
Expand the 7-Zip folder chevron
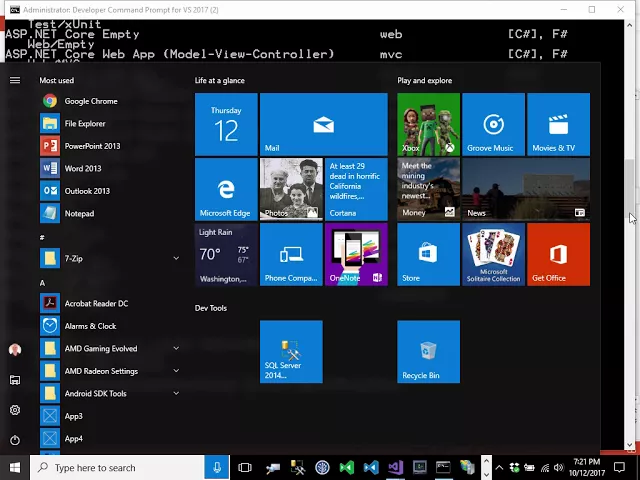pyautogui.click(x=176, y=258)
